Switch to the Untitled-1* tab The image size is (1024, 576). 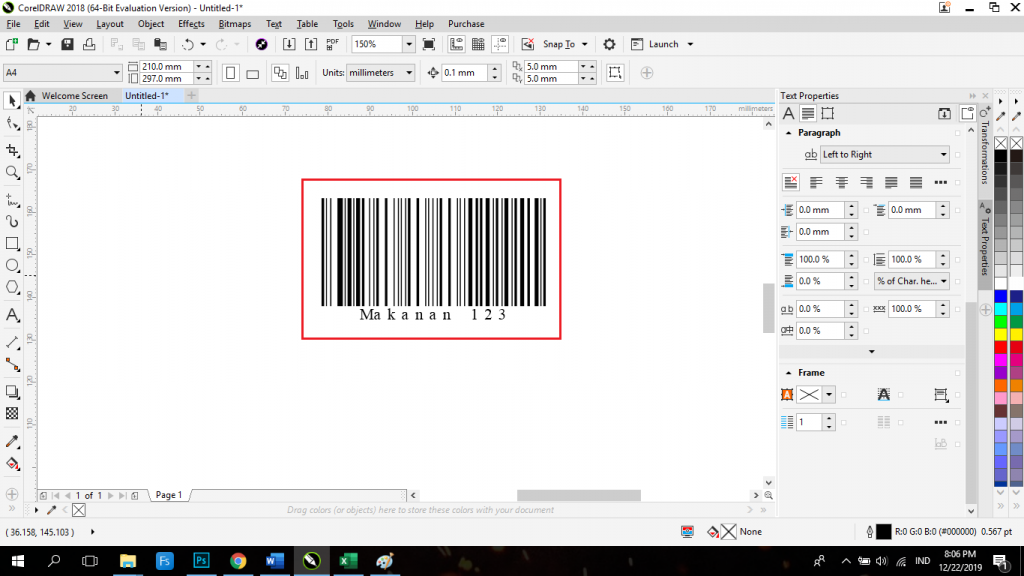click(147, 95)
